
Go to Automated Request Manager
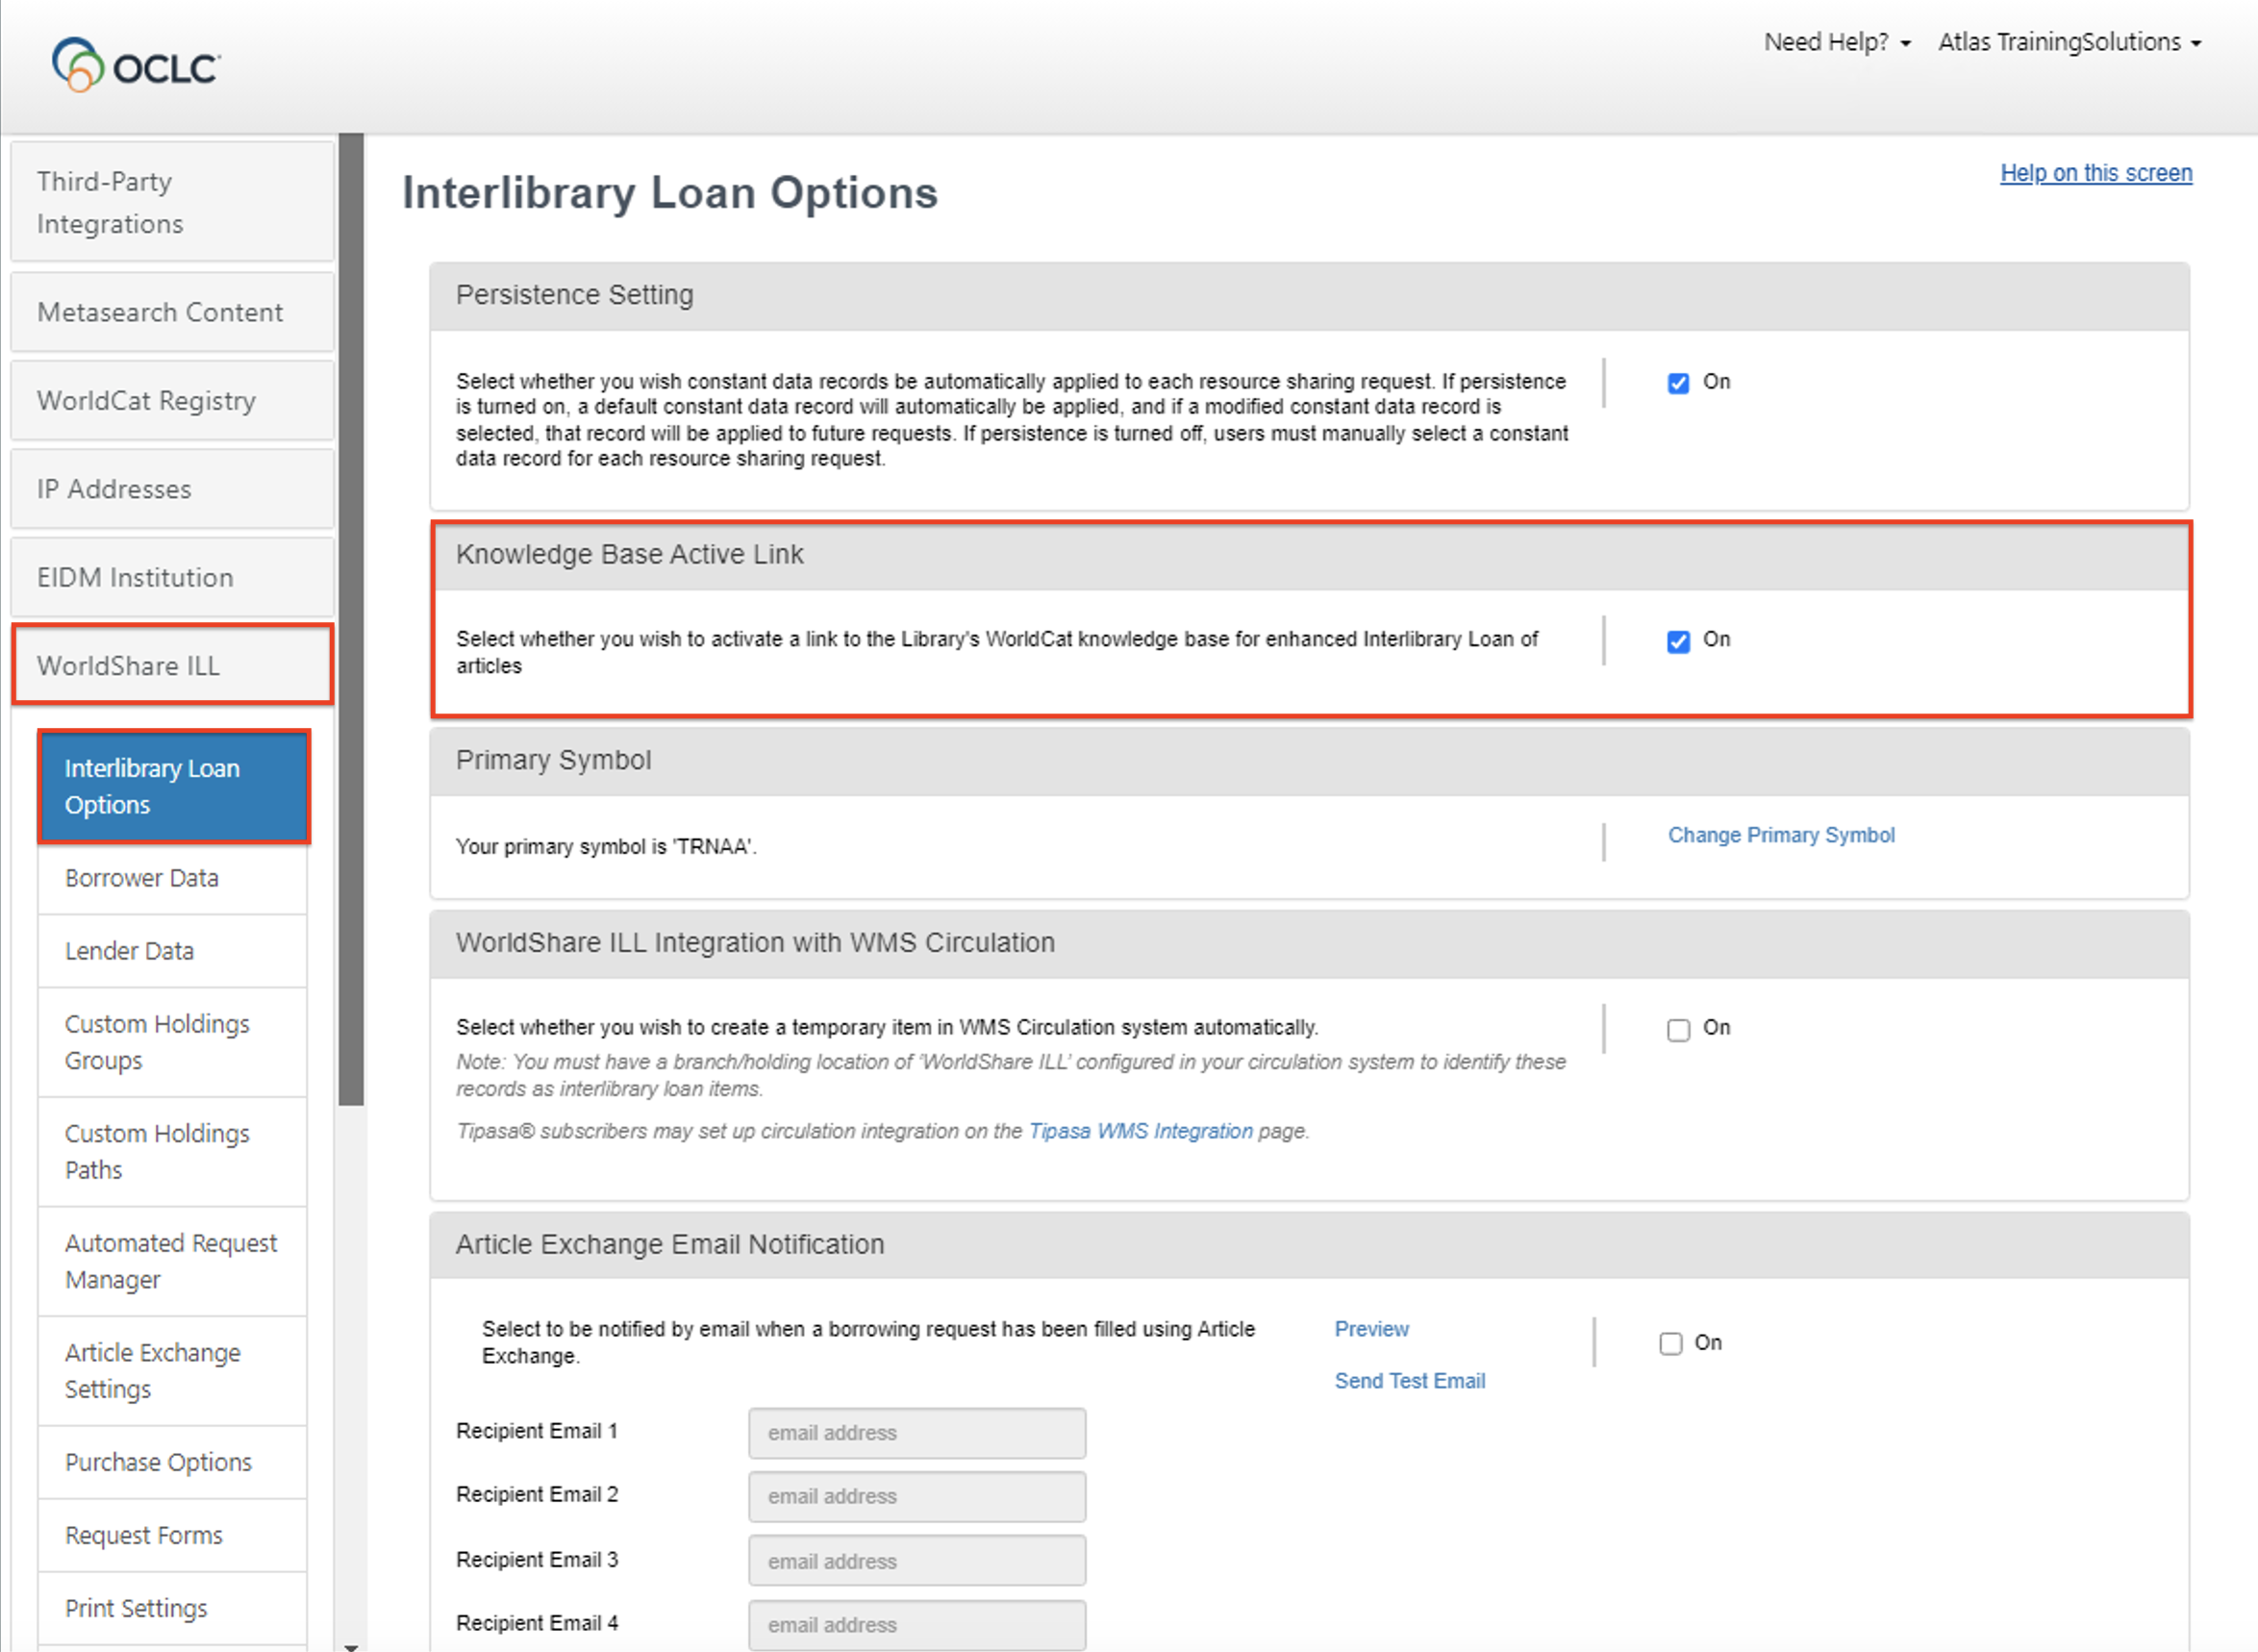170,1260
